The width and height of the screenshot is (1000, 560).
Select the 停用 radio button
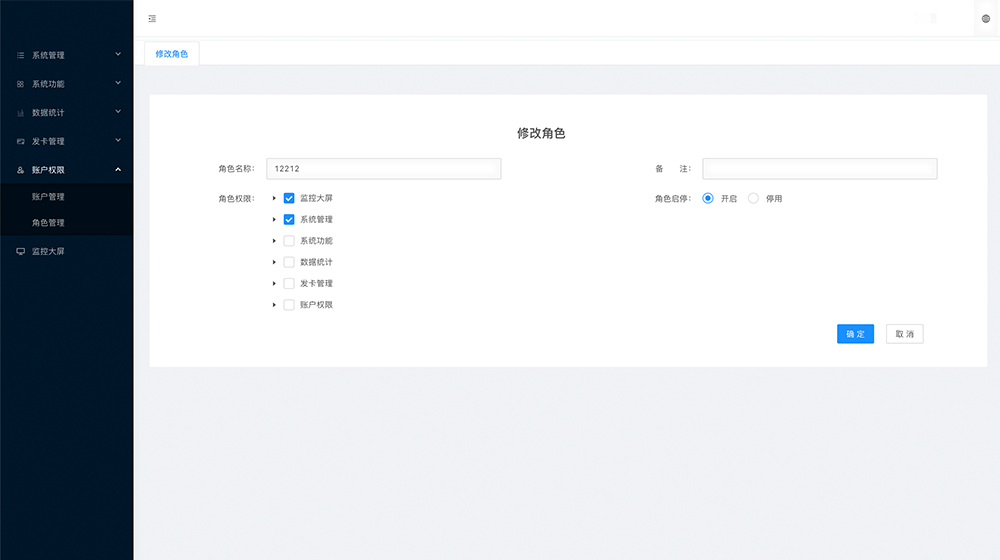753,198
